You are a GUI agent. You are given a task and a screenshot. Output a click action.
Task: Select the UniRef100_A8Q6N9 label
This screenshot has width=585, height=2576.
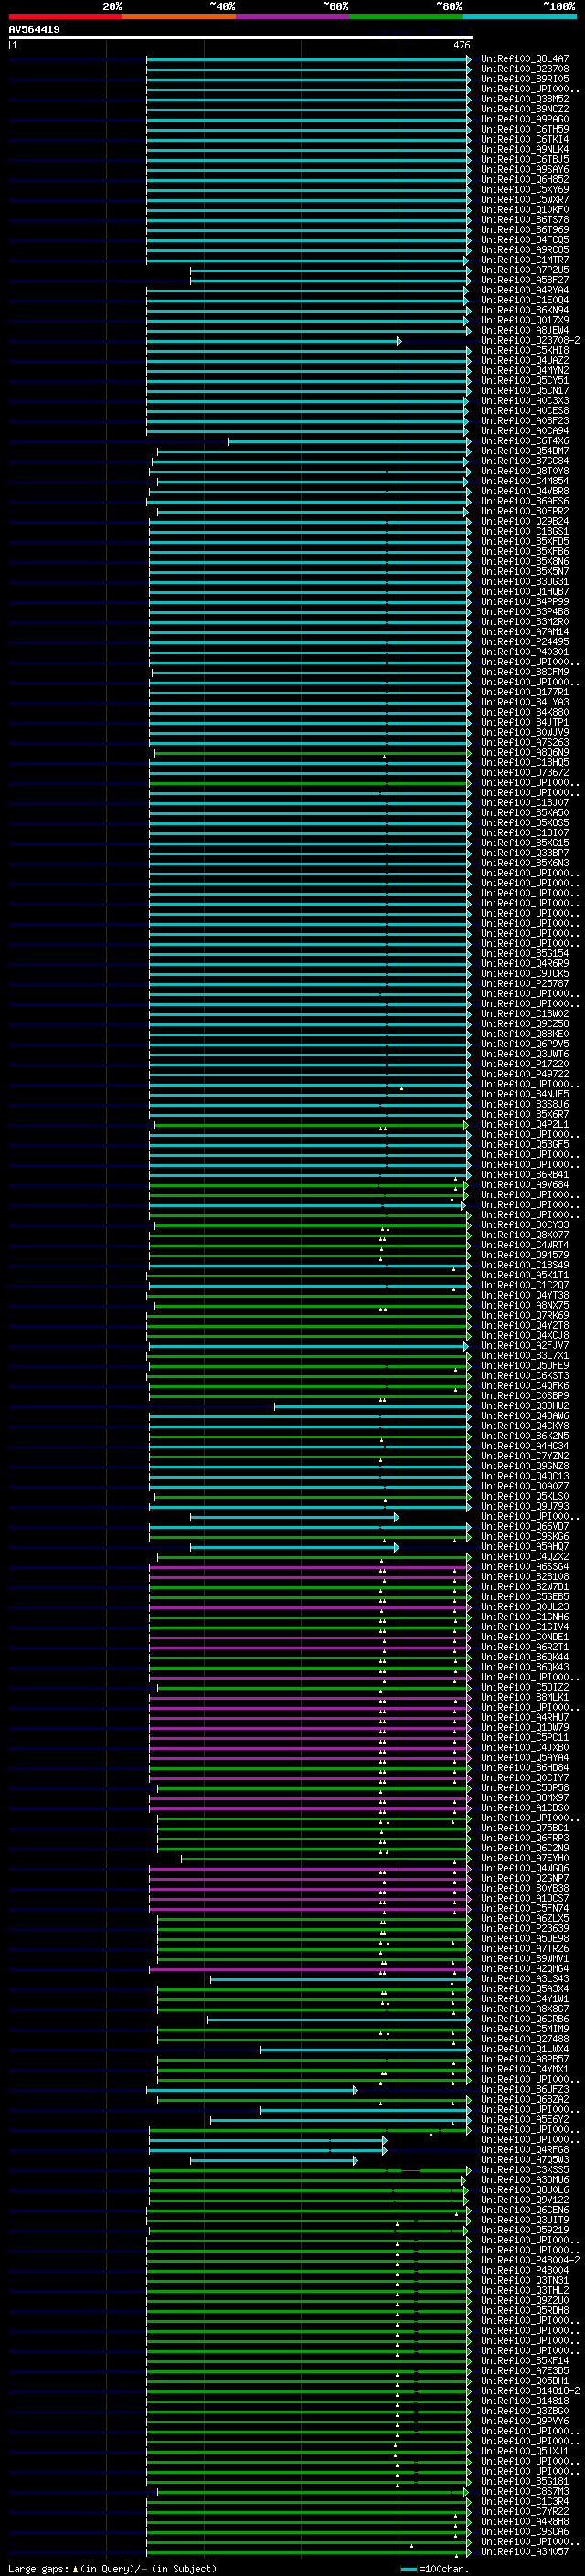coord(524,752)
